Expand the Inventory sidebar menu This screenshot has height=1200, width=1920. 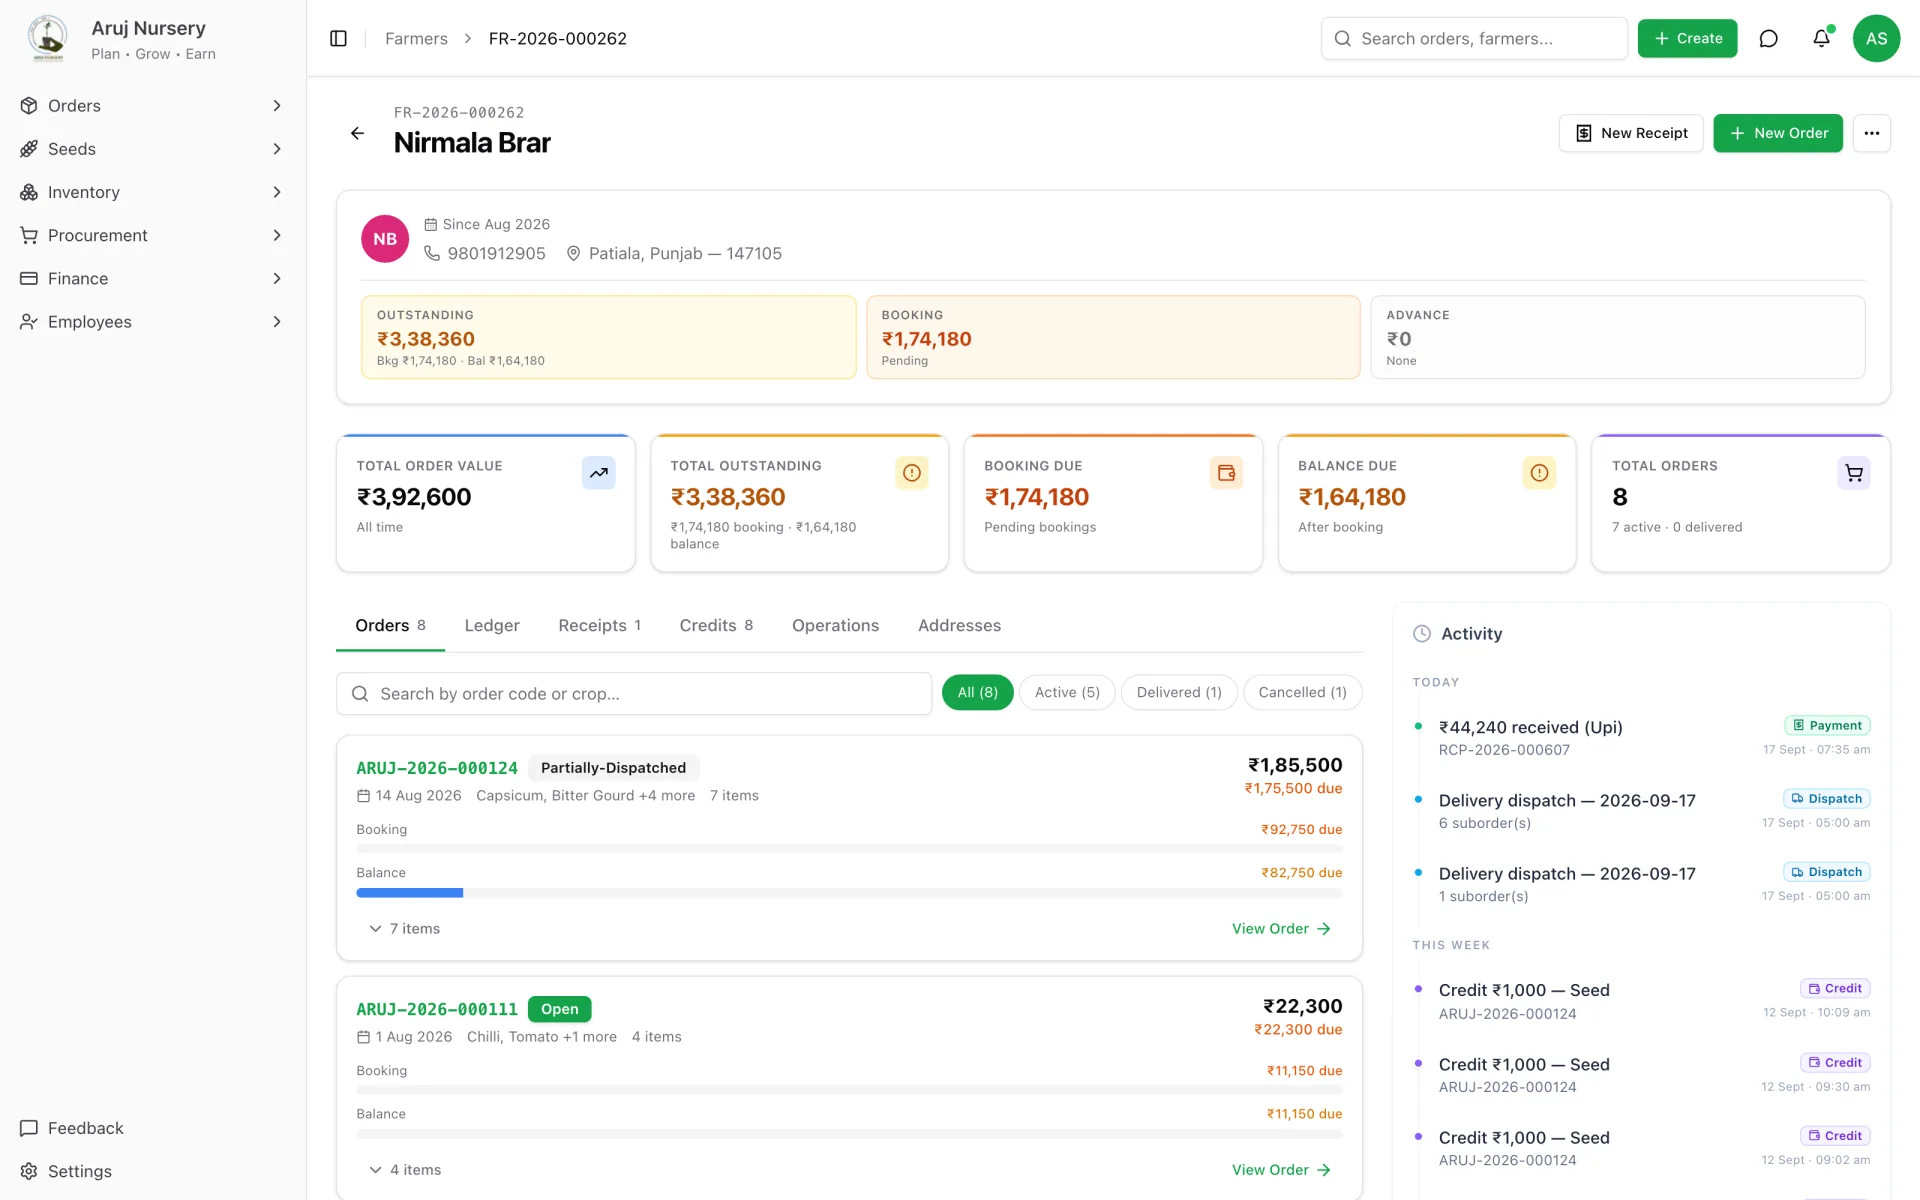[153, 192]
